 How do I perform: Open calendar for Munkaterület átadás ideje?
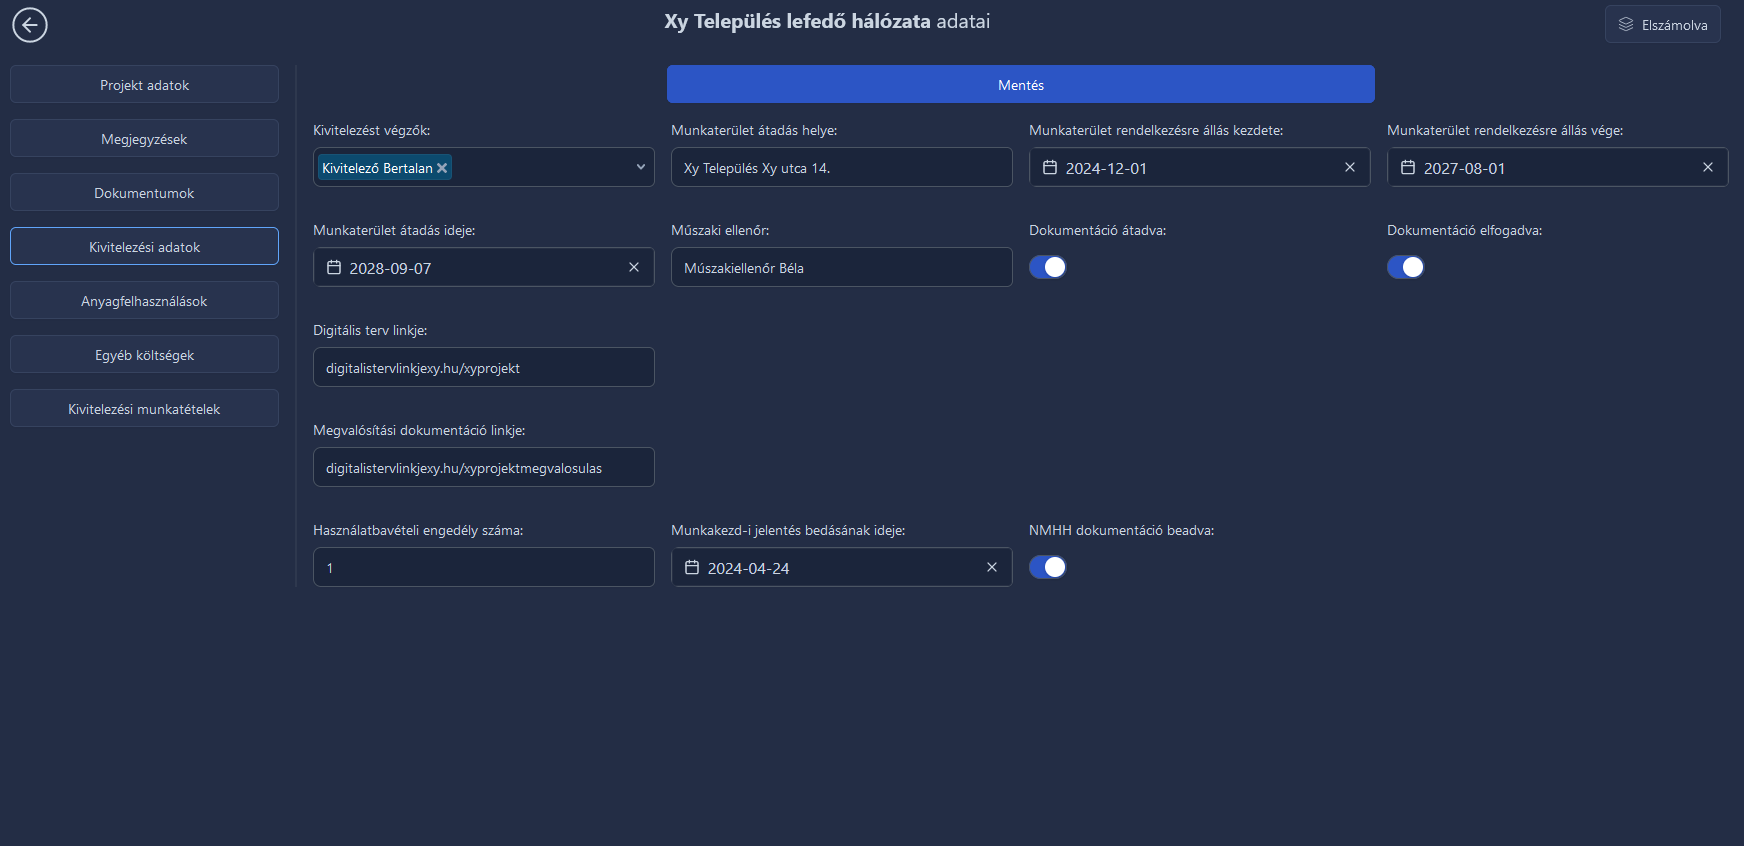click(x=334, y=268)
